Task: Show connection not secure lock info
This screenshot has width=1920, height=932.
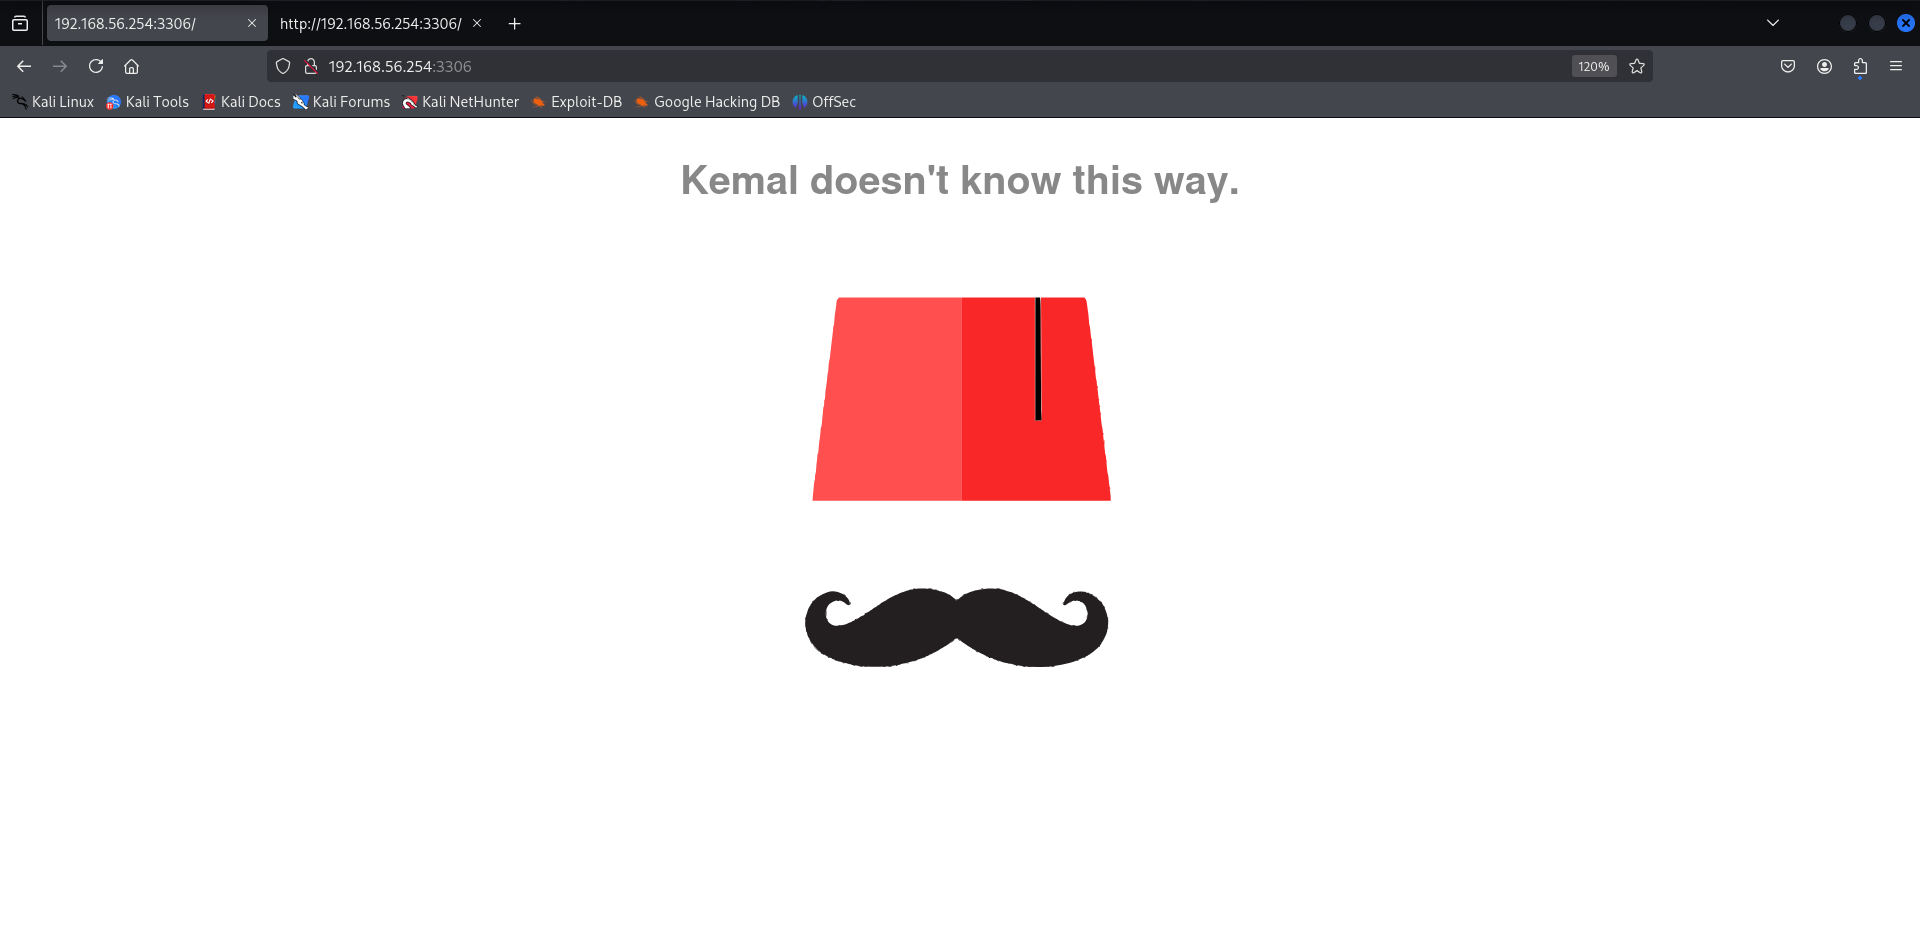Action: [x=311, y=66]
